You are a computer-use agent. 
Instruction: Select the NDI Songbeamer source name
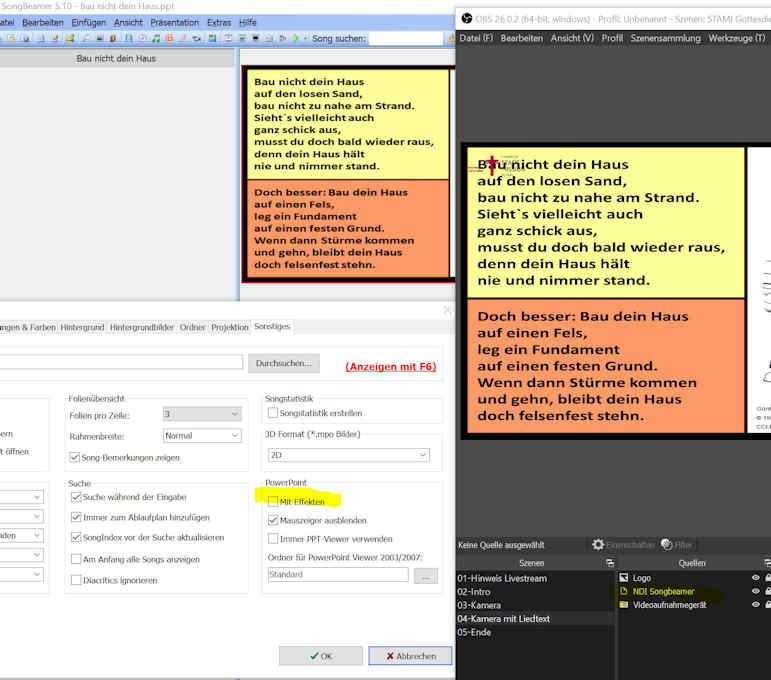[x=663, y=591]
